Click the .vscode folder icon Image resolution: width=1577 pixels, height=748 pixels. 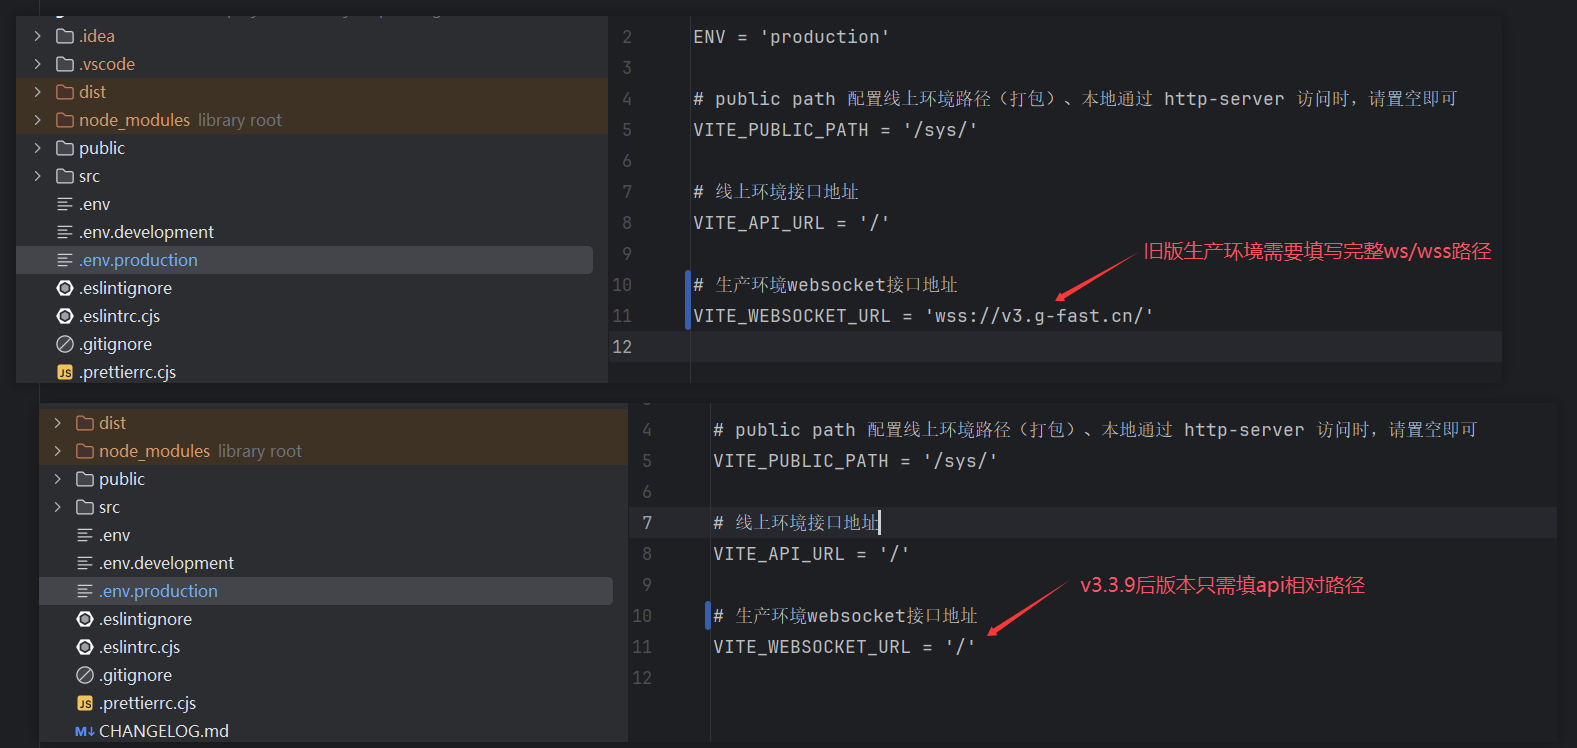65,64
